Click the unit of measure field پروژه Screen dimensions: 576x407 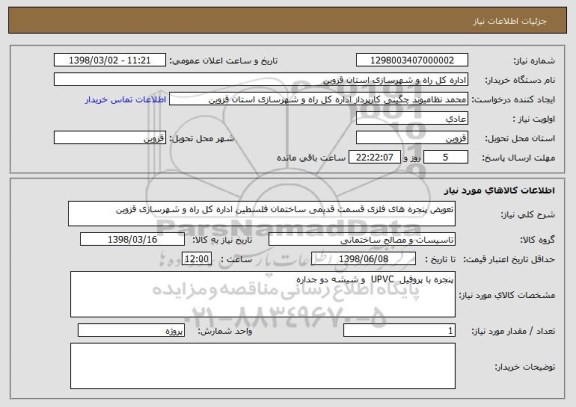tap(131, 330)
